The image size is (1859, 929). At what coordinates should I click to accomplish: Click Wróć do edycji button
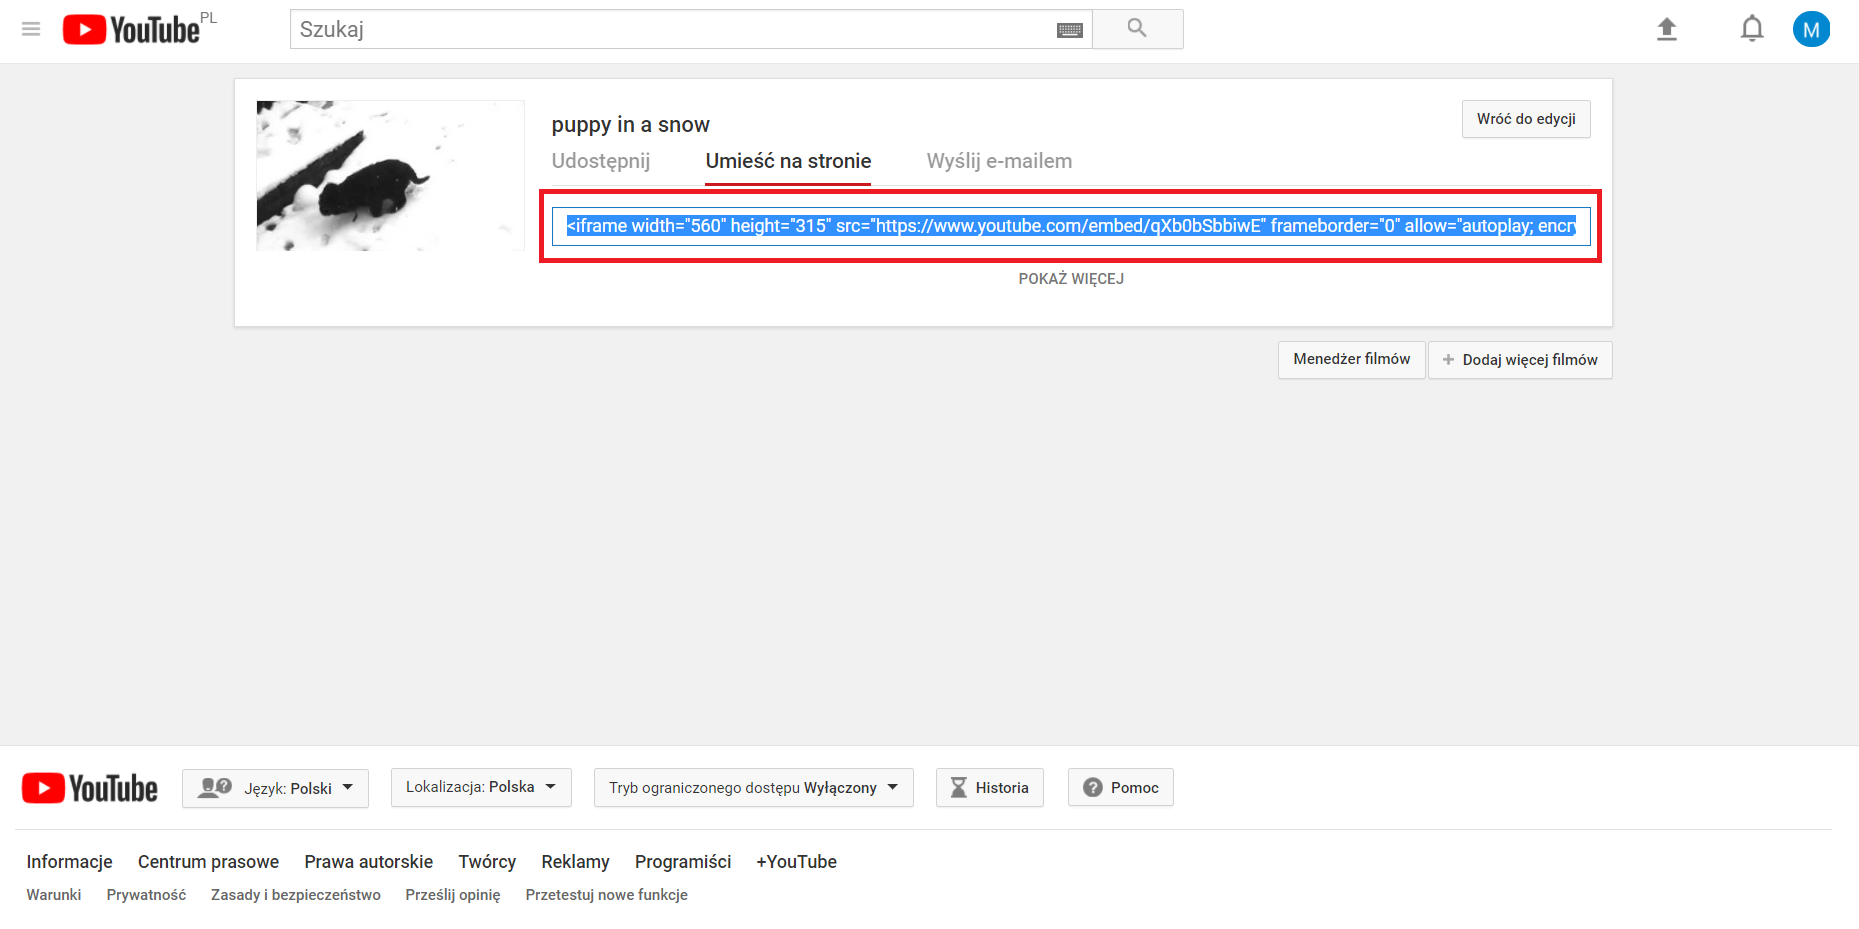(x=1526, y=119)
